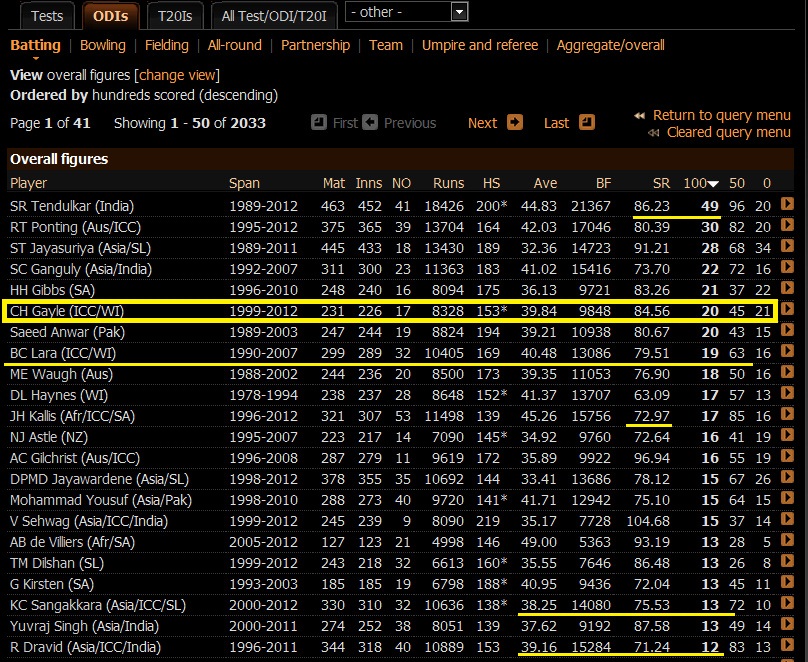Click the Next page link

pyautogui.click(x=482, y=123)
